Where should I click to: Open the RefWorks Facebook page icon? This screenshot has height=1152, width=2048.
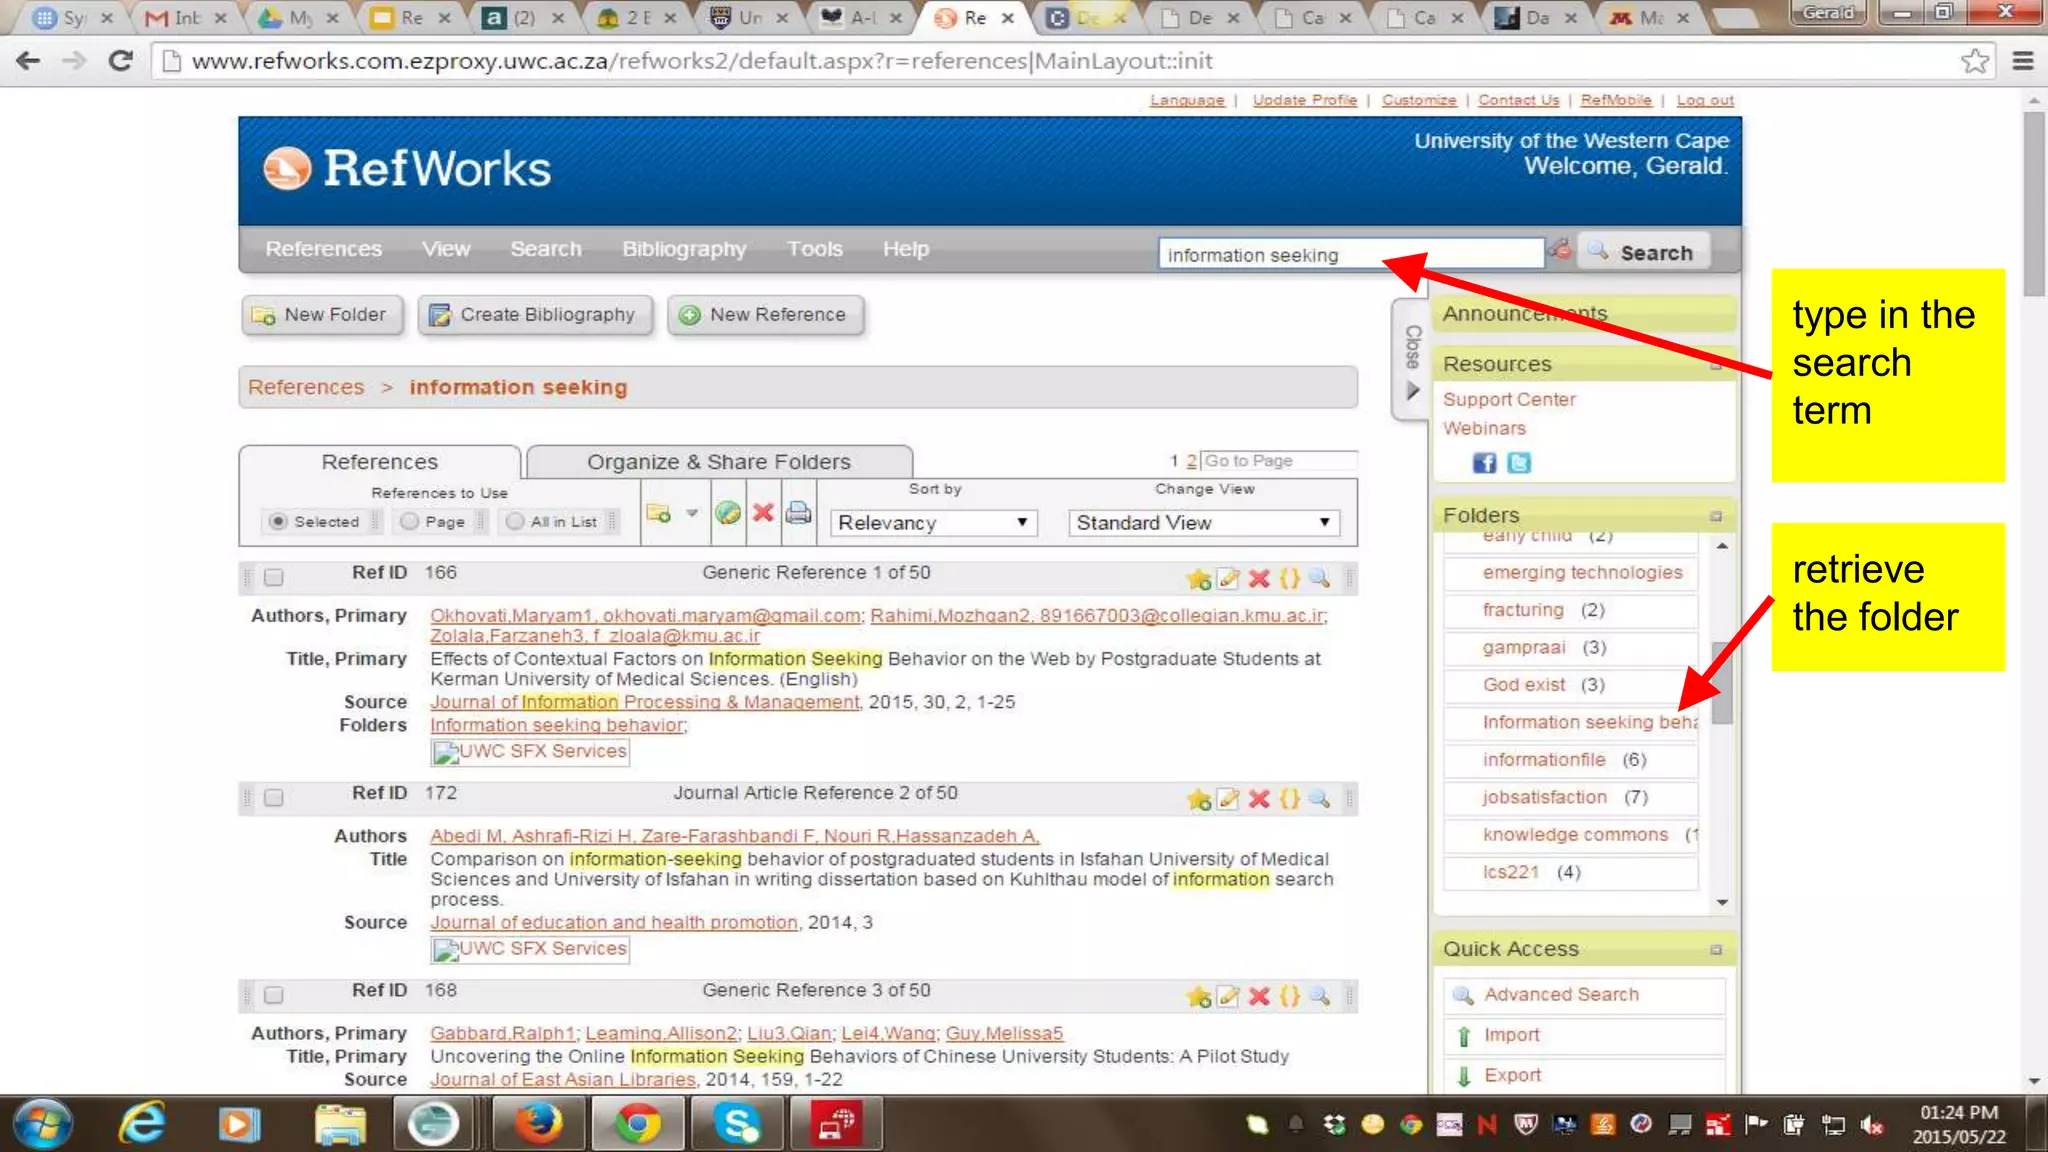1484,463
